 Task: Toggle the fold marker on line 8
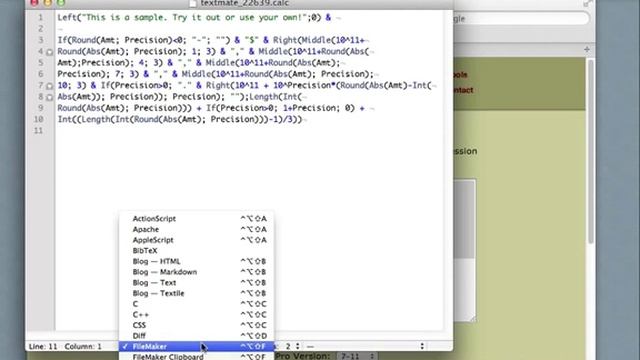(x=49, y=98)
